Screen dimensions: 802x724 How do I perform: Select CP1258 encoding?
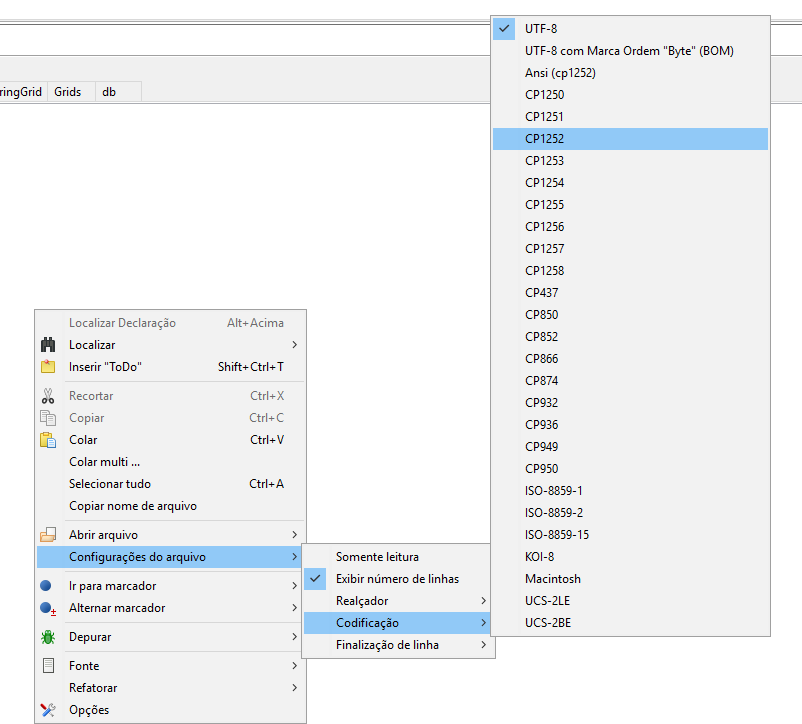tap(630, 270)
